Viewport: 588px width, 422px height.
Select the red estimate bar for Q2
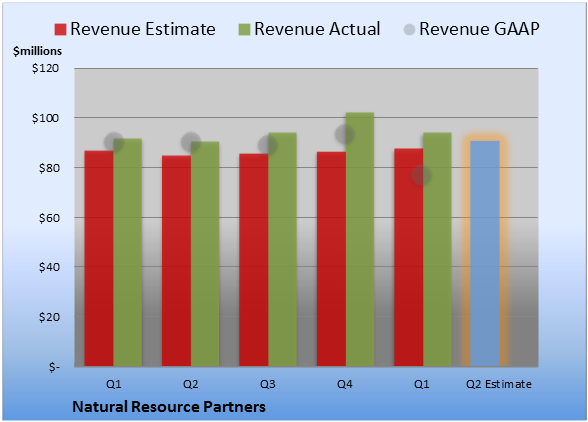[176, 261]
